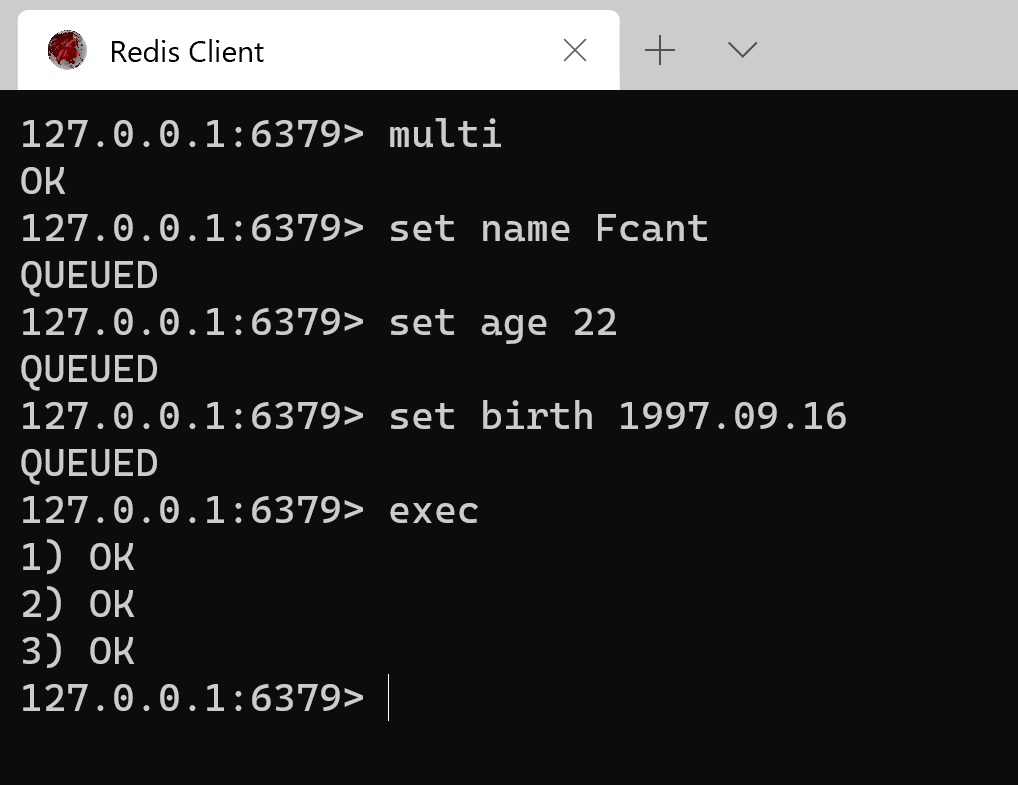The image size is (1018, 785).
Task: Click the date value 1997.09.16
Action: tap(732, 416)
